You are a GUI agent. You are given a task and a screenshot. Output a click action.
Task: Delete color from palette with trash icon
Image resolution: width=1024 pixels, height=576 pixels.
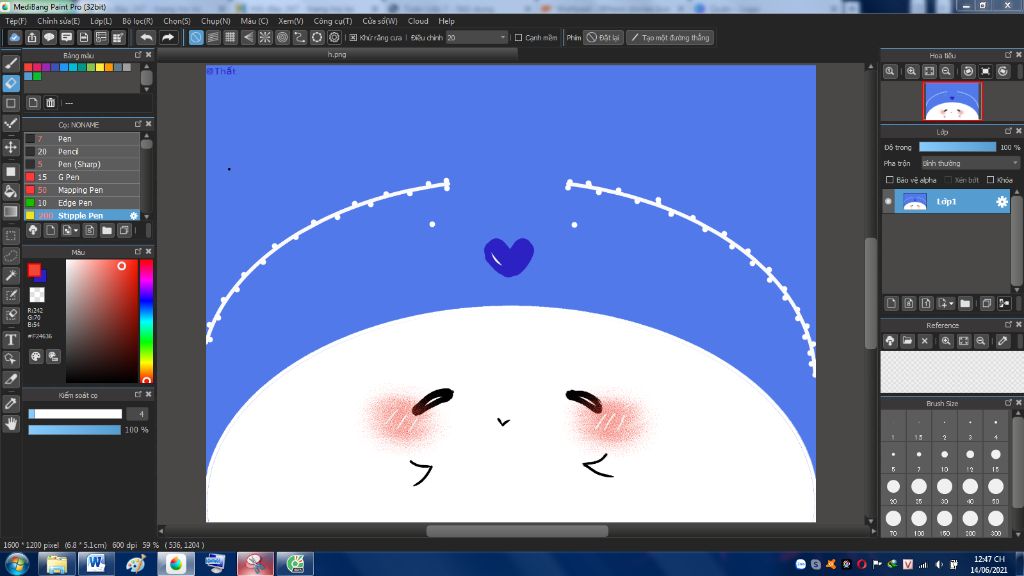click(x=50, y=103)
